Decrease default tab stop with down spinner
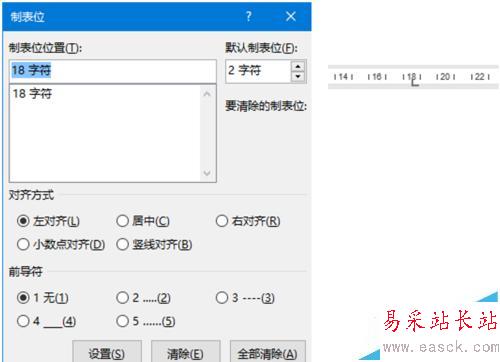 pos(298,76)
